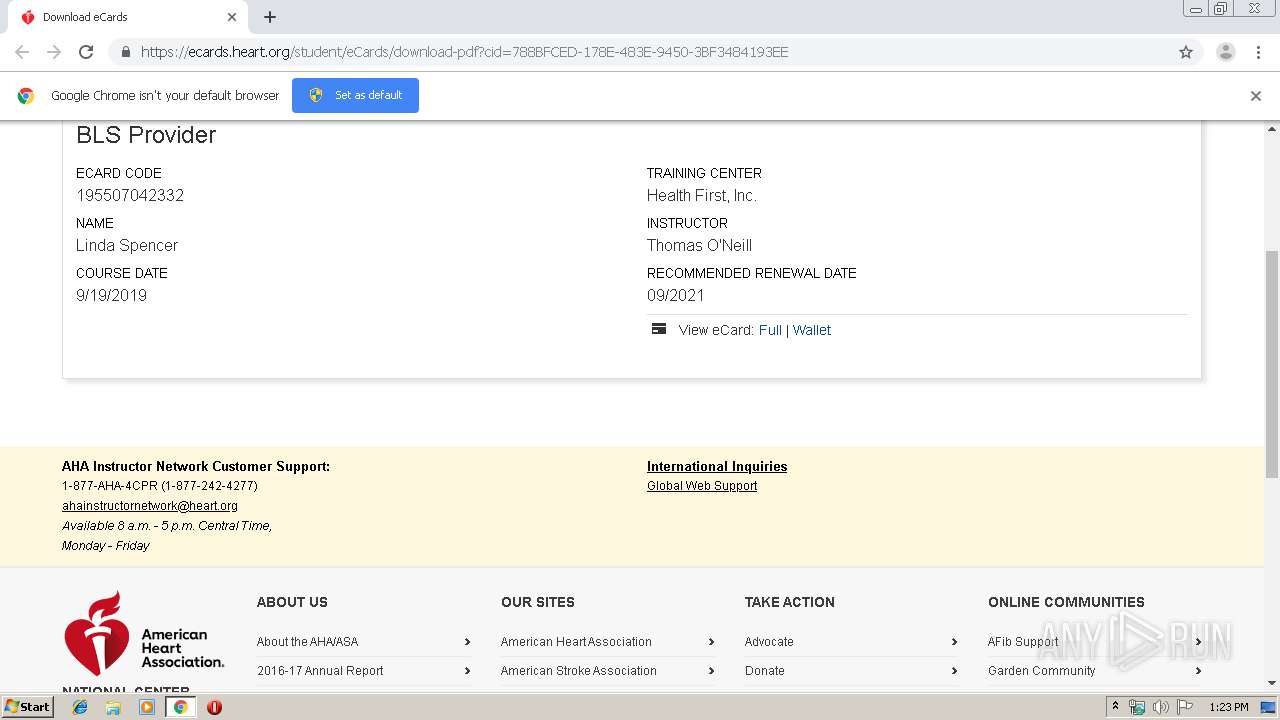1280x720 pixels.
Task: Click the browser forward arrow
Action: 54,52
